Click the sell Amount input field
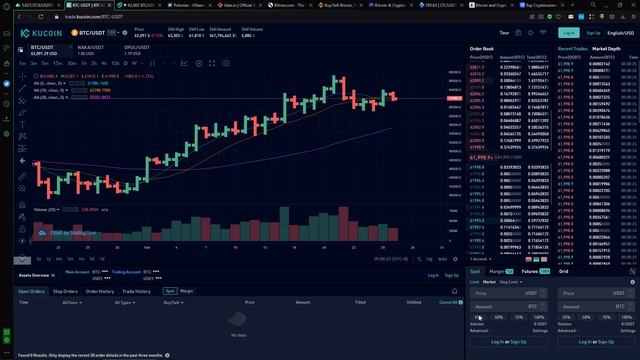640x360 pixels. 596,307
